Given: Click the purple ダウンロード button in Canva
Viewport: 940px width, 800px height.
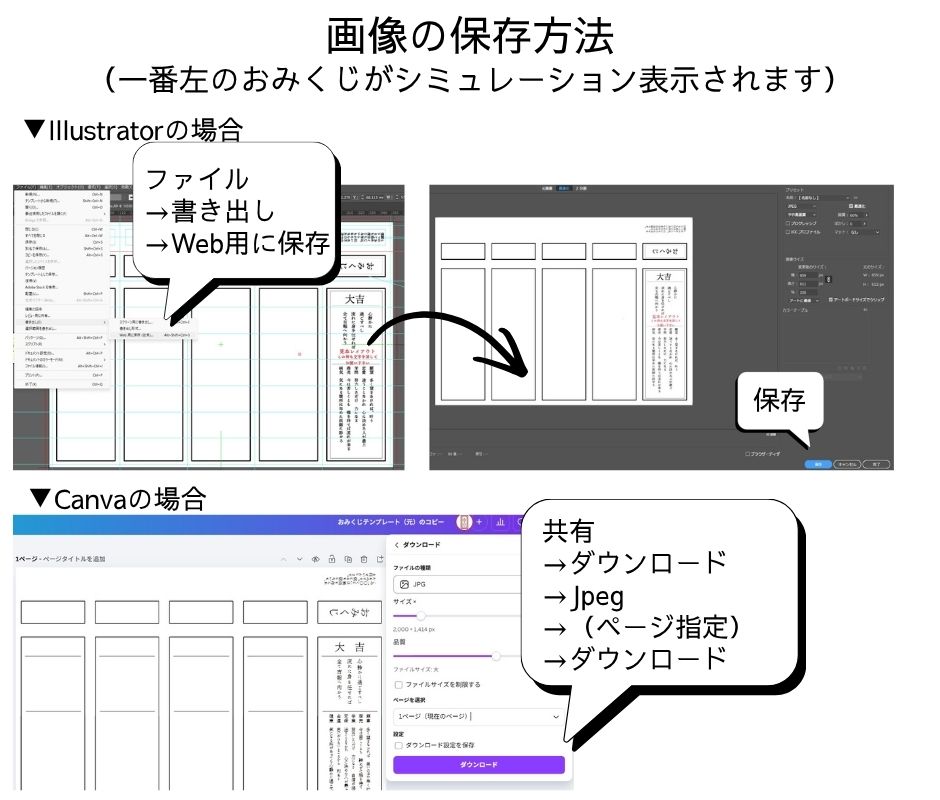Looking at the screenshot, I should coord(479,765).
